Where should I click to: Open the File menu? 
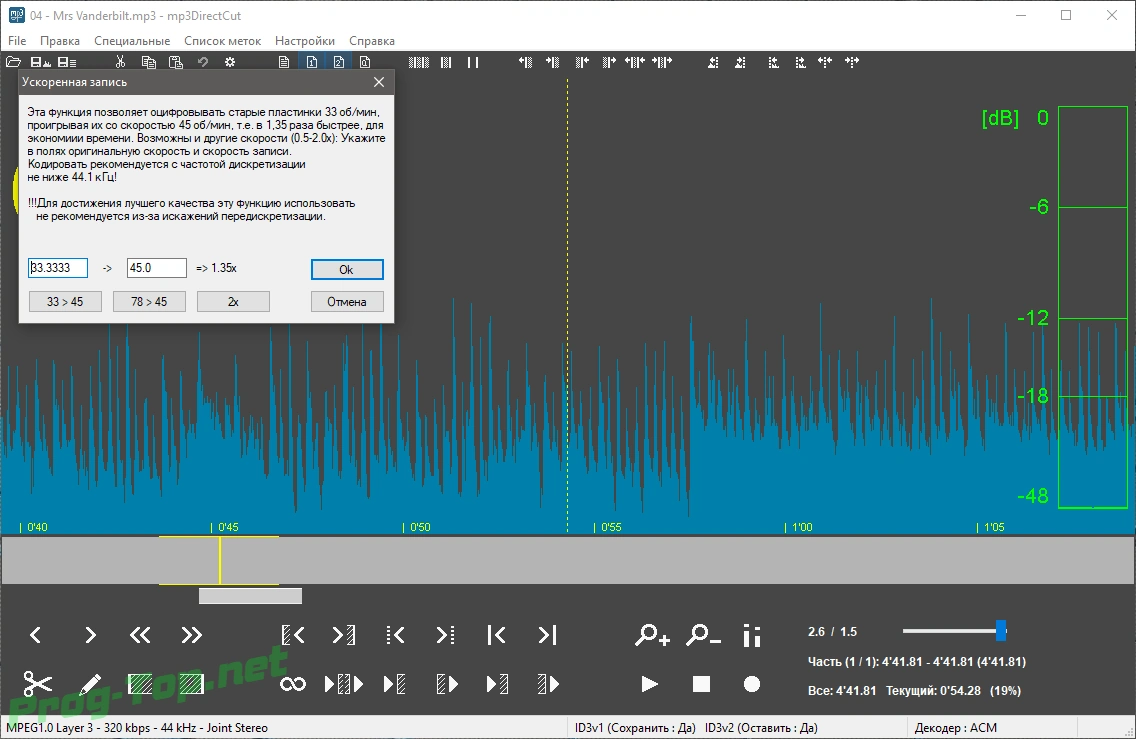17,41
